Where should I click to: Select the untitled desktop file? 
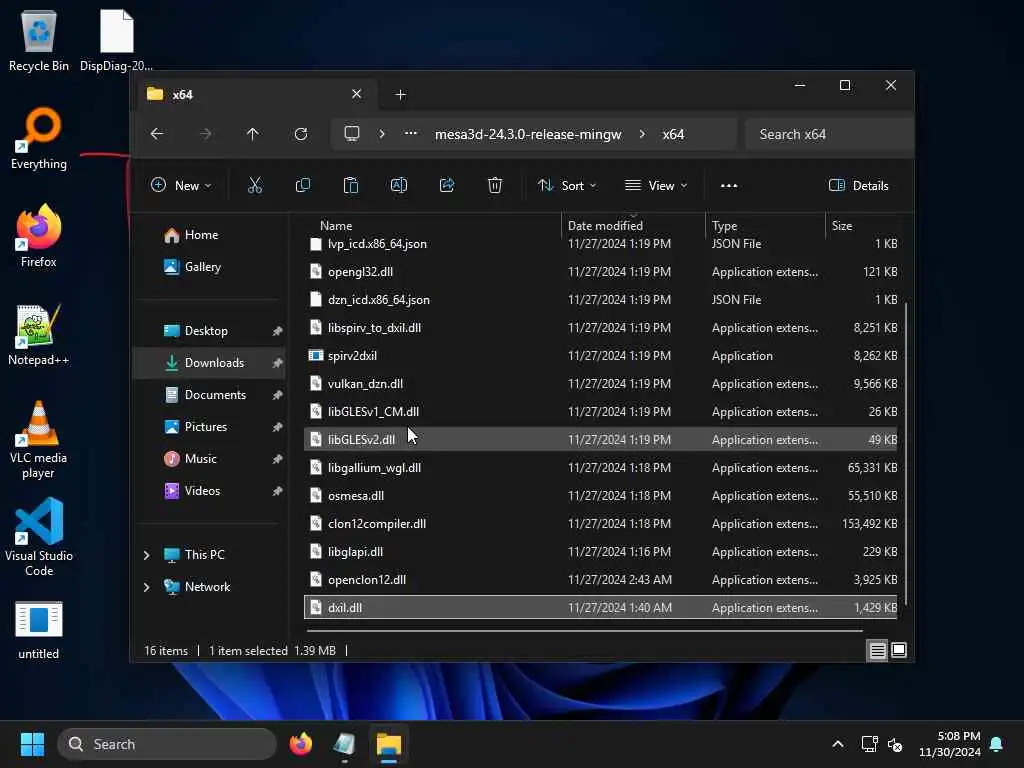pyautogui.click(x=39, y=630)
